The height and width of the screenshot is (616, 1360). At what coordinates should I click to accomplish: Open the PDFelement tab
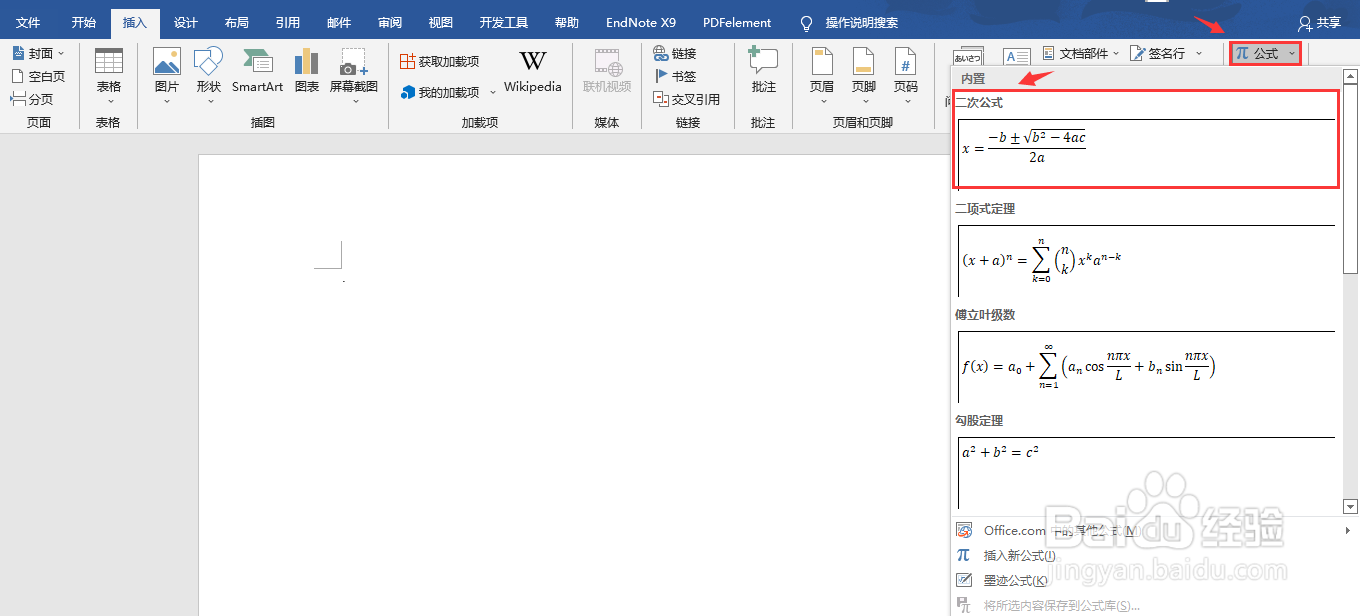click(737, 22)
